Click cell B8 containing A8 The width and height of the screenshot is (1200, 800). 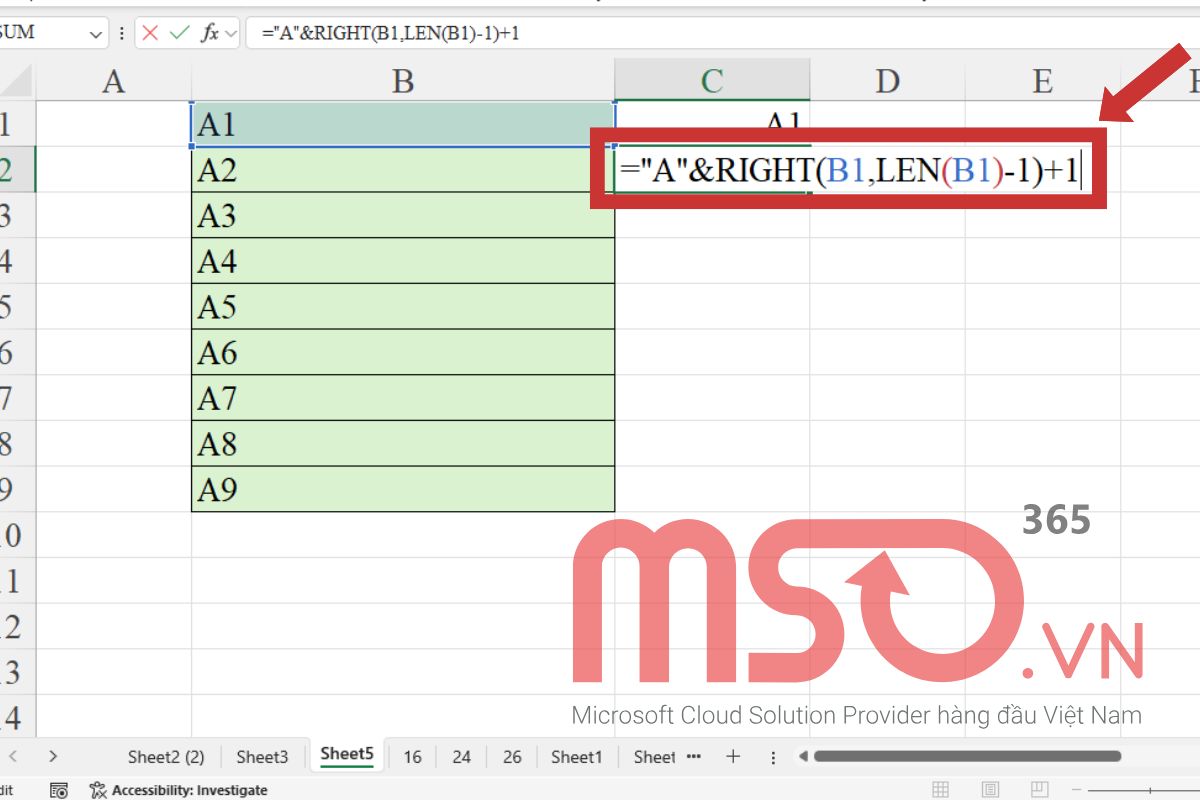click(403, 443)
